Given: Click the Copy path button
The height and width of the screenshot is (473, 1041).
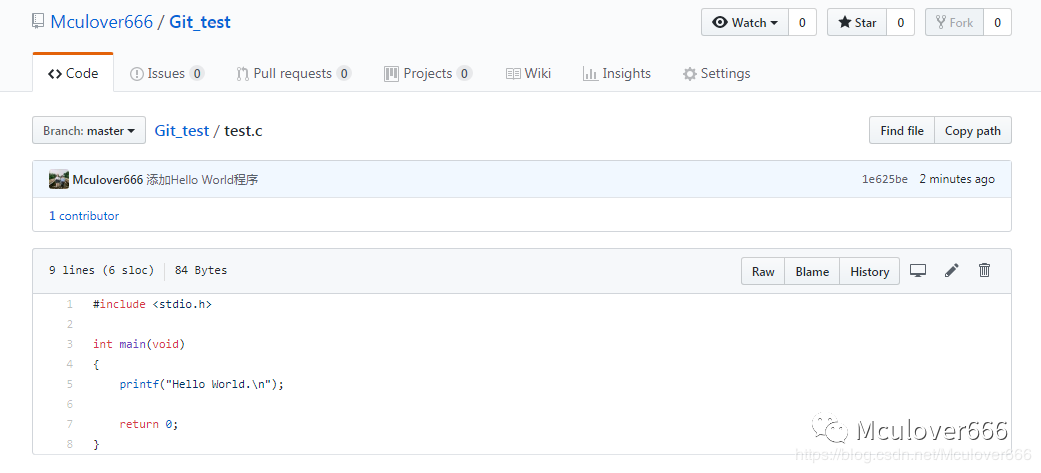Looking at the screenshot, I should tap(973, 131).
